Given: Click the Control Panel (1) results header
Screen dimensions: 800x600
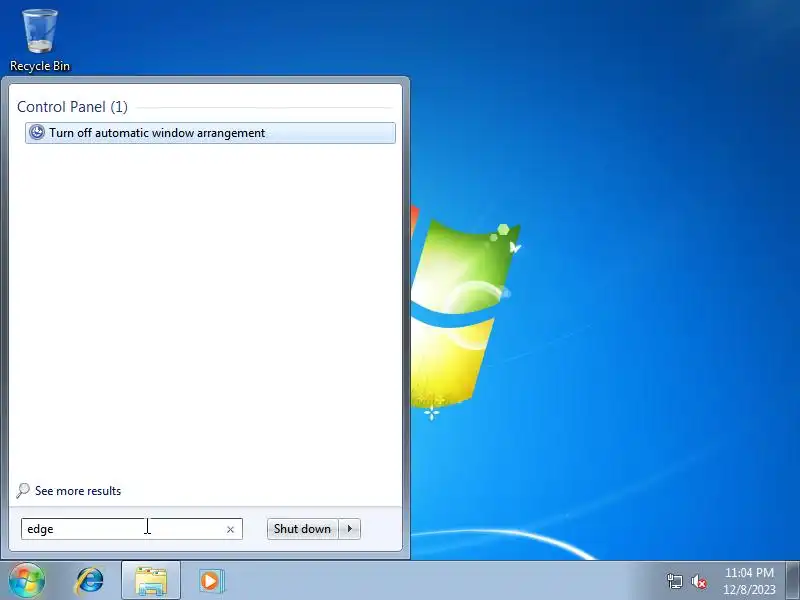Looking at the screenshot, I should coord(72,107).
